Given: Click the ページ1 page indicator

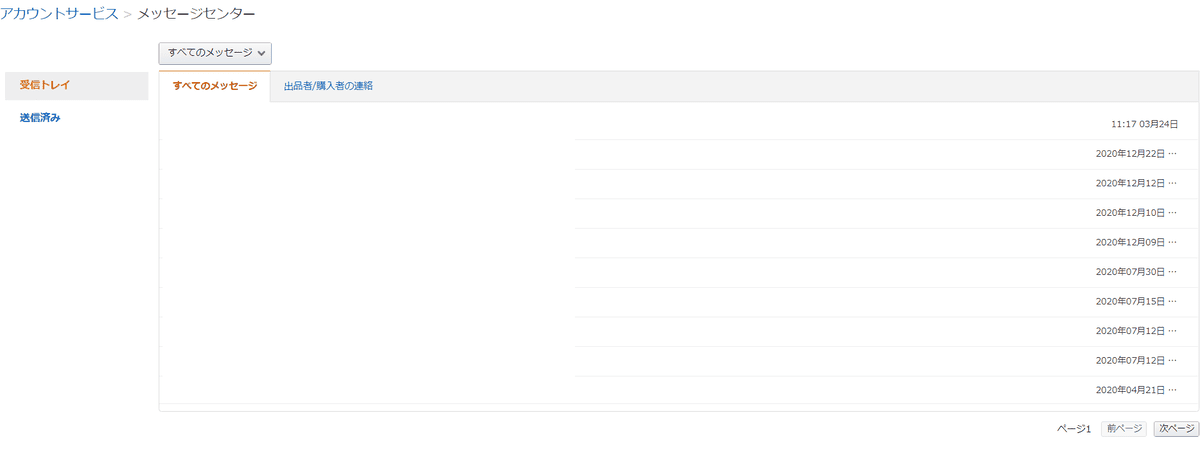Looking at the screenshot, I should point(1074,428).
